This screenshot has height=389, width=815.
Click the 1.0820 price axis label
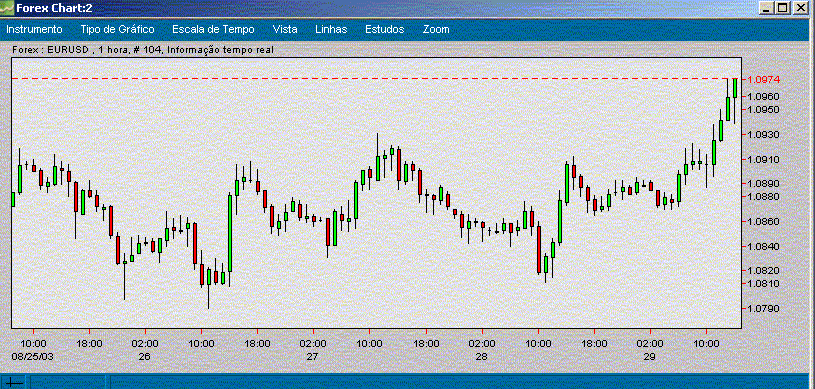click(x=764, y=270)
